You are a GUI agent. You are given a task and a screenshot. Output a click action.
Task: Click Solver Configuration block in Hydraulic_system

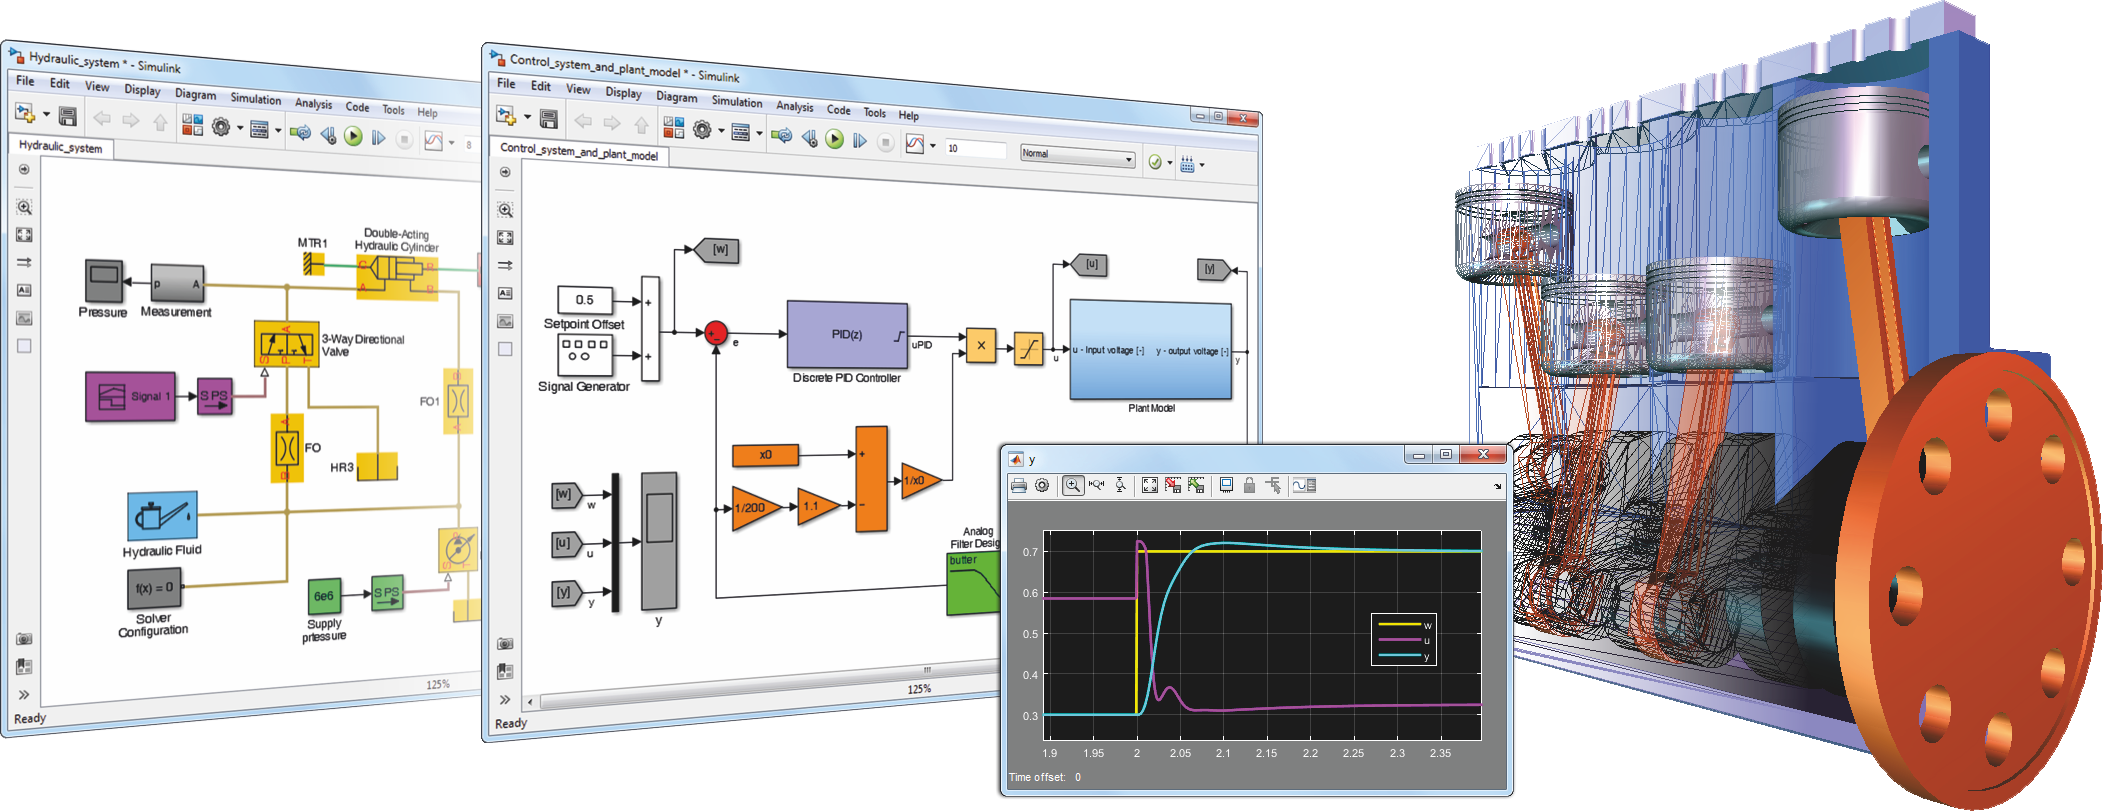click(x=155, y=588)
